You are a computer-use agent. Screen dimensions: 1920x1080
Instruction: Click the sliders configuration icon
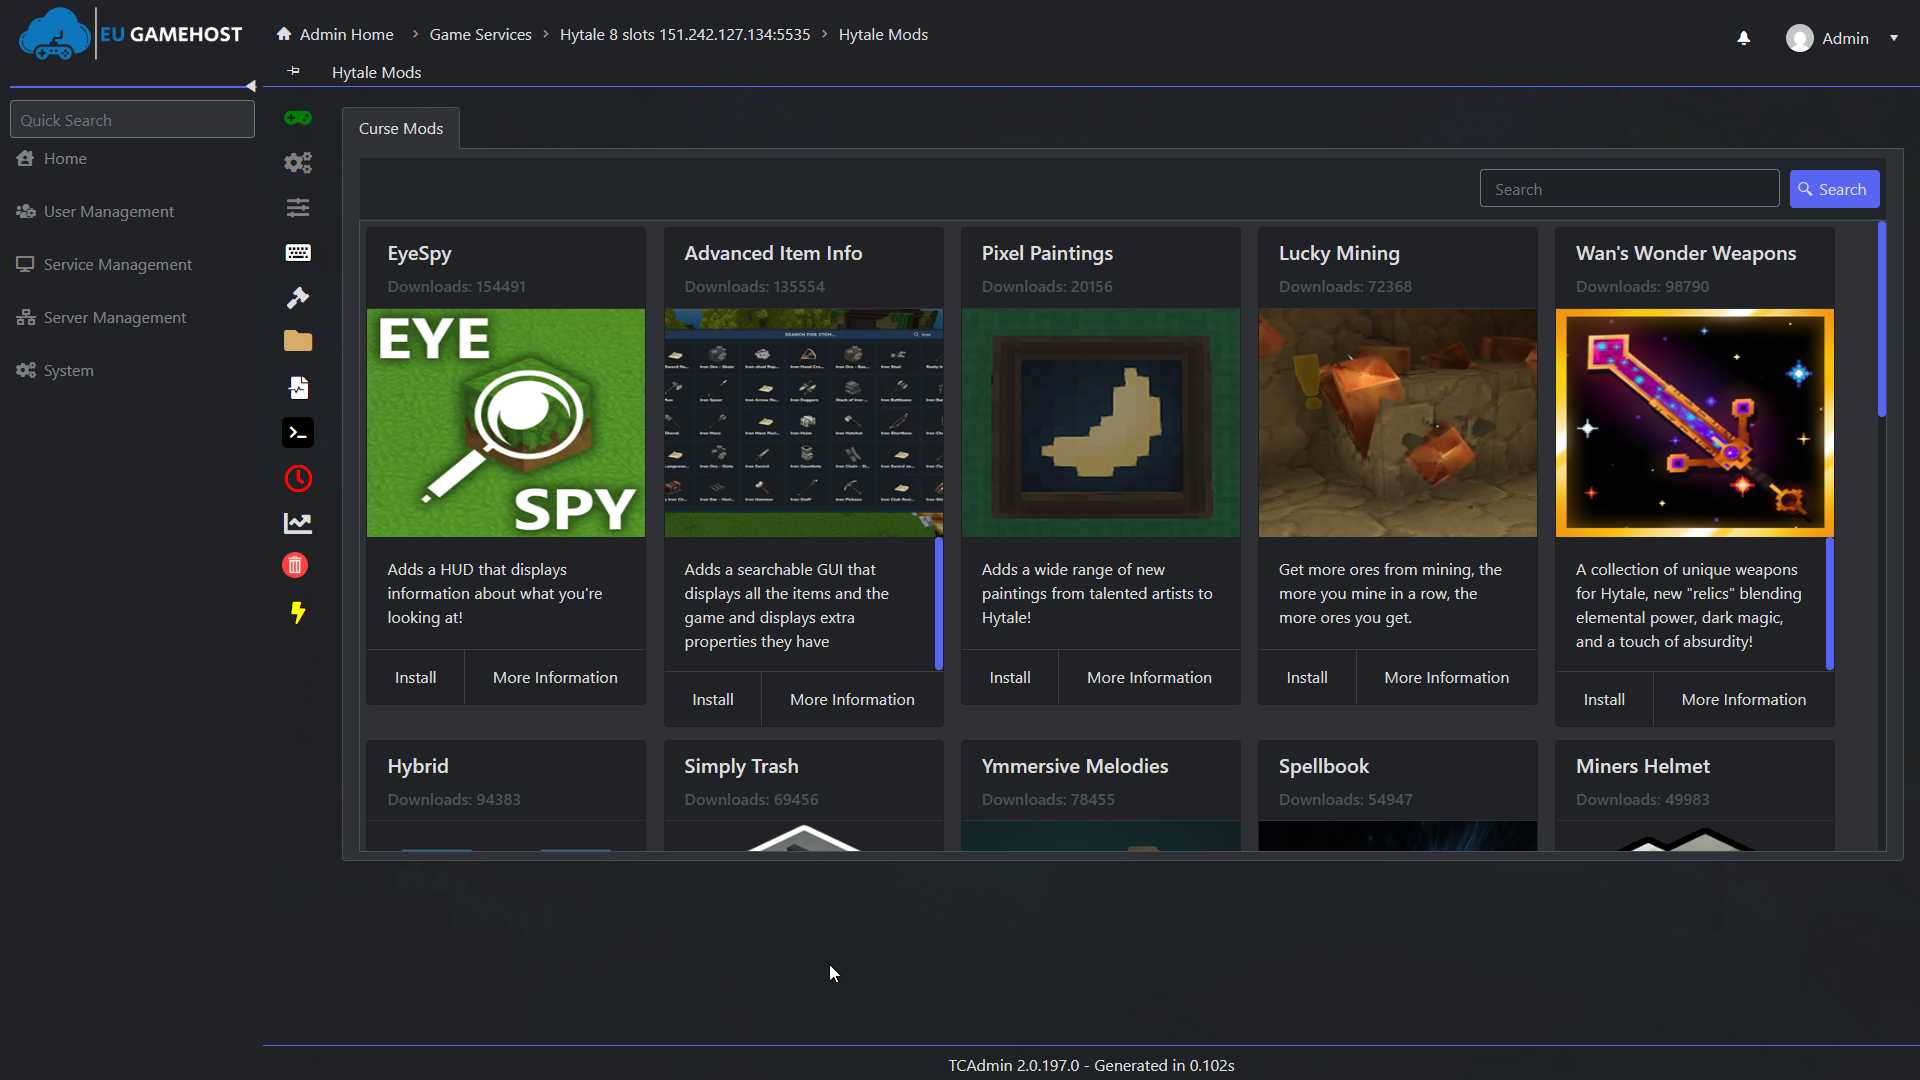(x=297, y=207)
